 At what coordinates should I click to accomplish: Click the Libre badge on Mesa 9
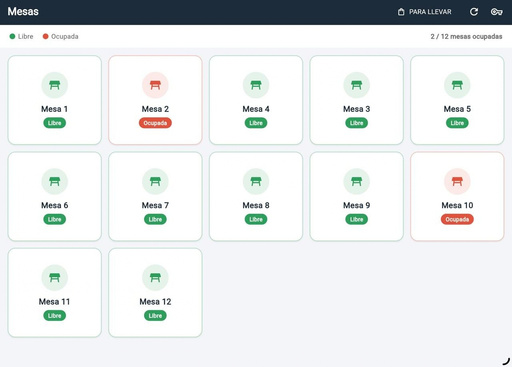pos(357,219)
